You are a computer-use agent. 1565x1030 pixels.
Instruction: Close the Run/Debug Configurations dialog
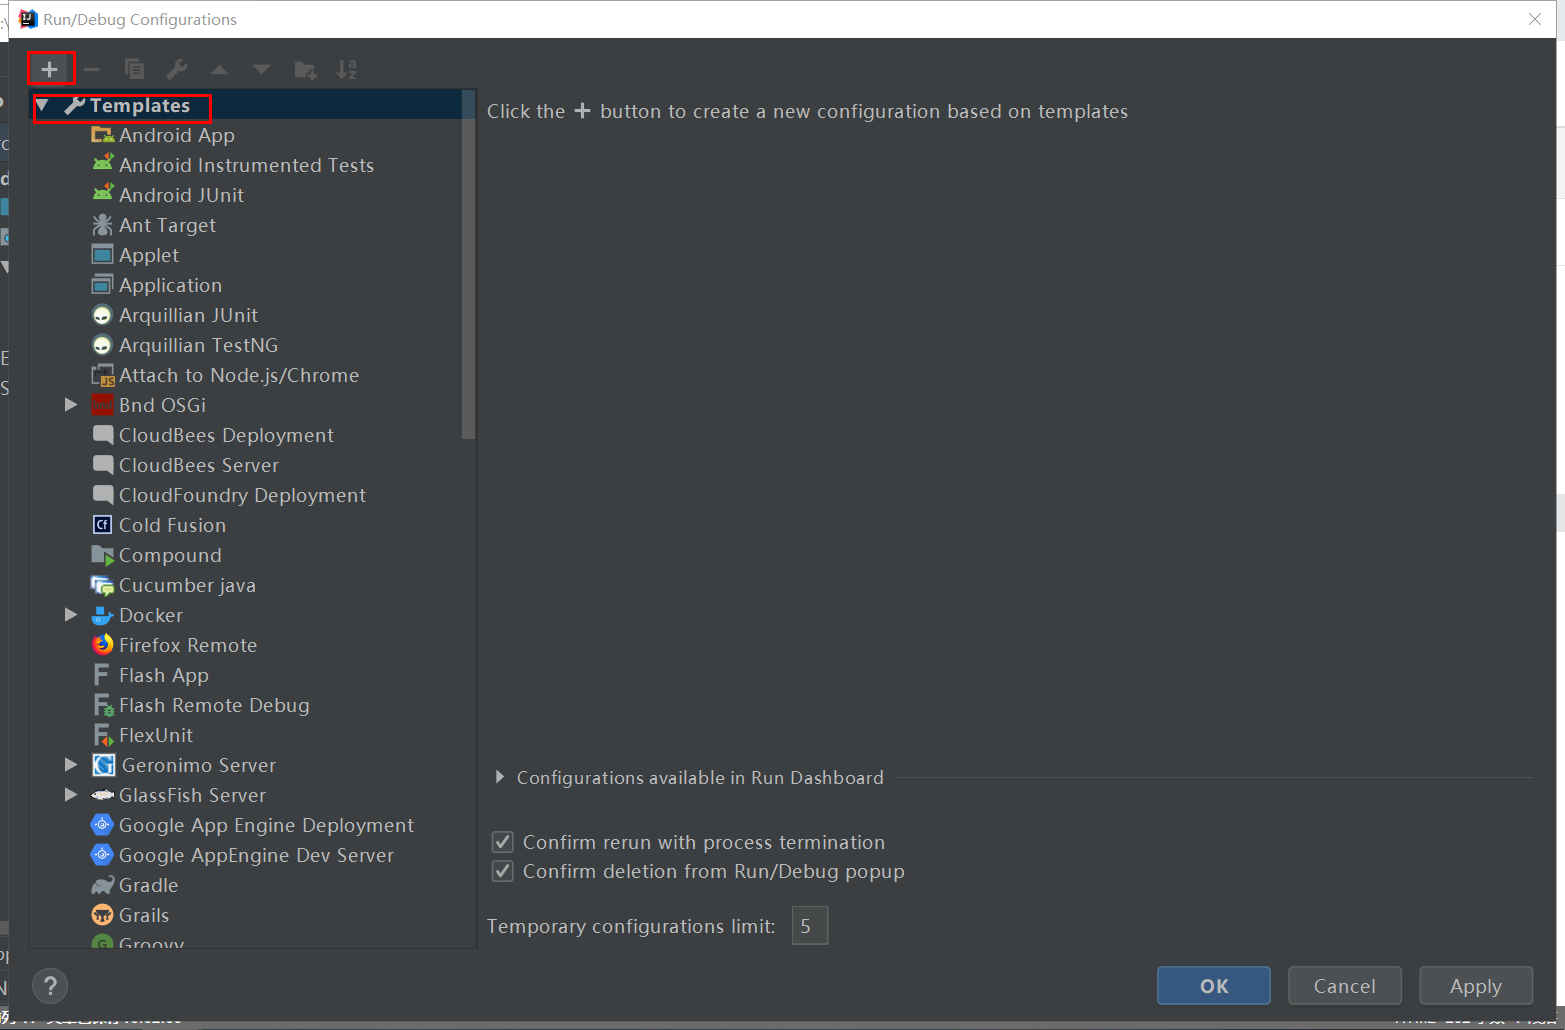(x=1535, y=19)
